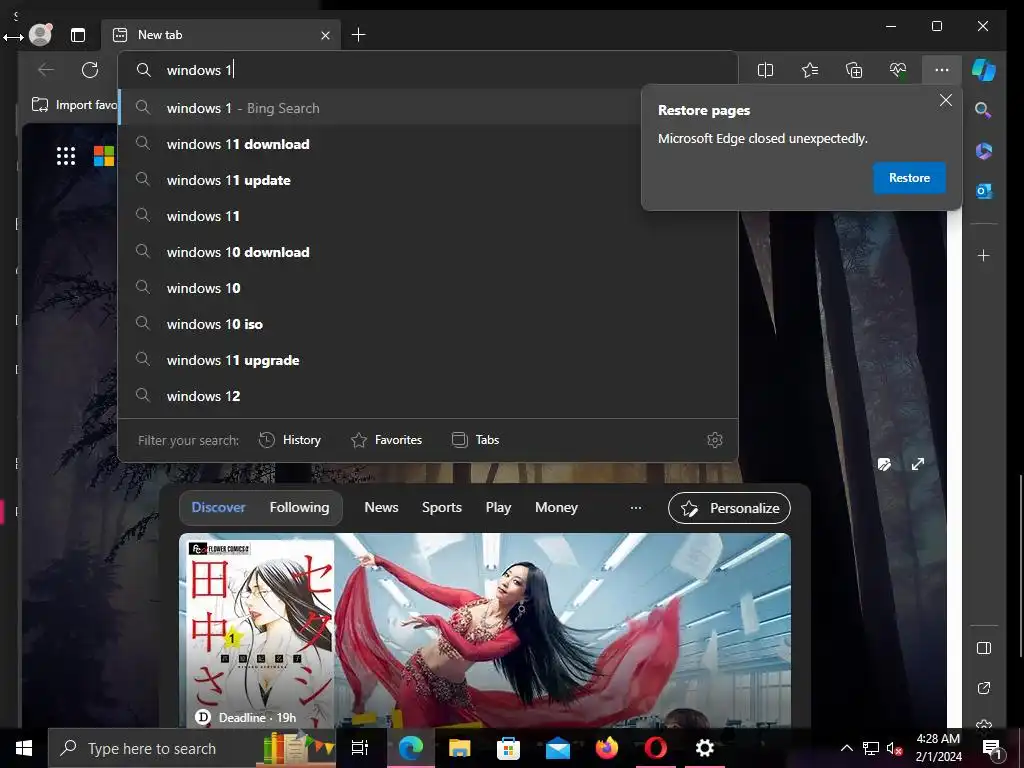This screenshot has width=1024, height=768.
Task: Click the Personalize button
Action: pyautogui.click(x=729, y=508)
